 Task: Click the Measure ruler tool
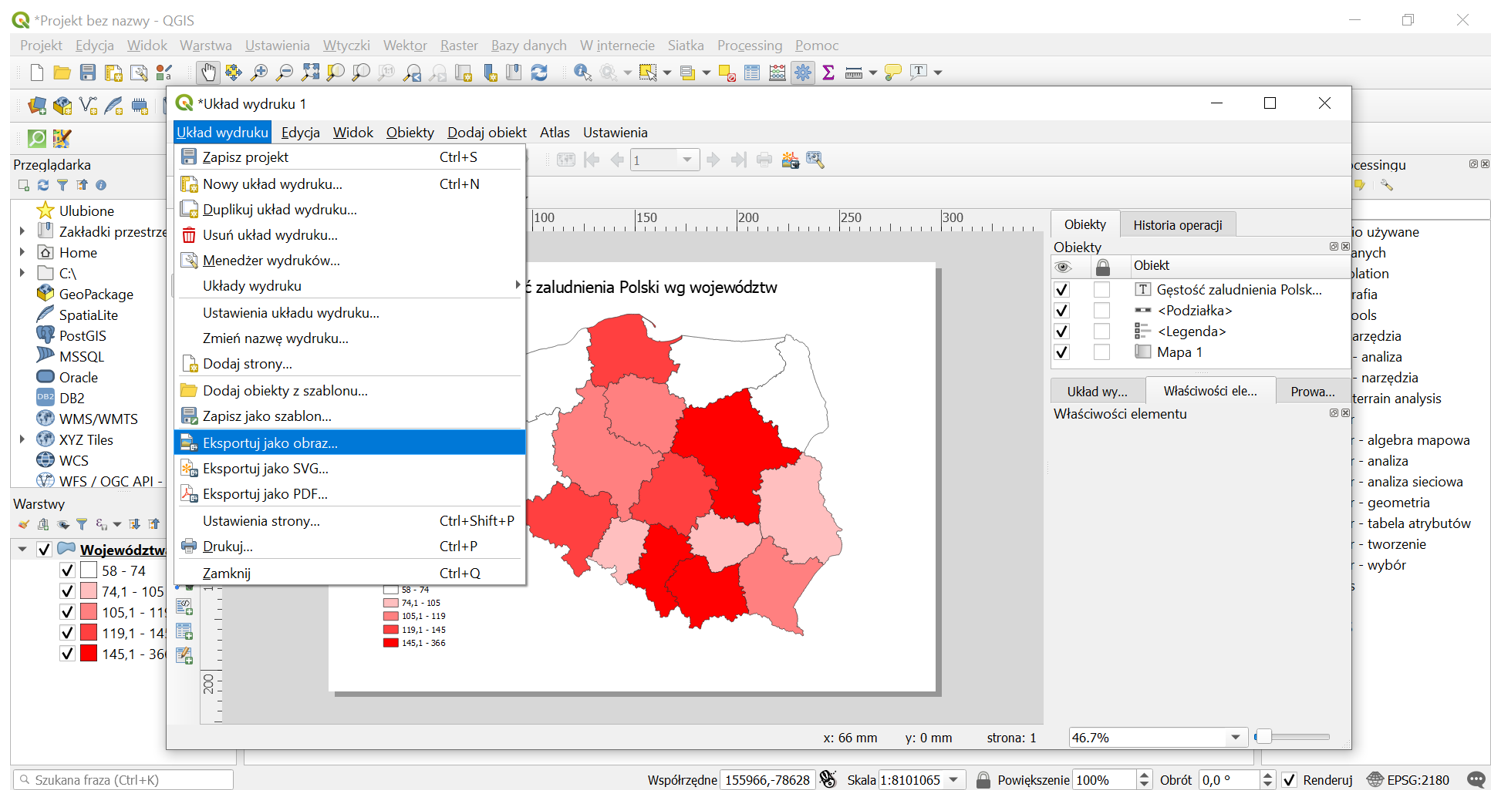[853, 72]
